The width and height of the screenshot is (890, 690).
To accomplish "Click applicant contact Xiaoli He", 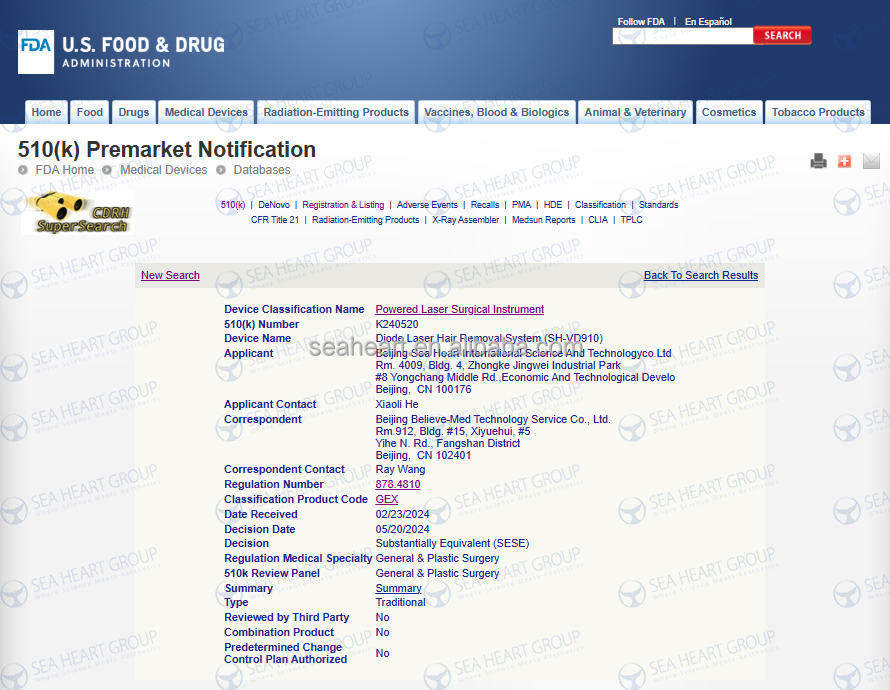I will pos(397,404).
